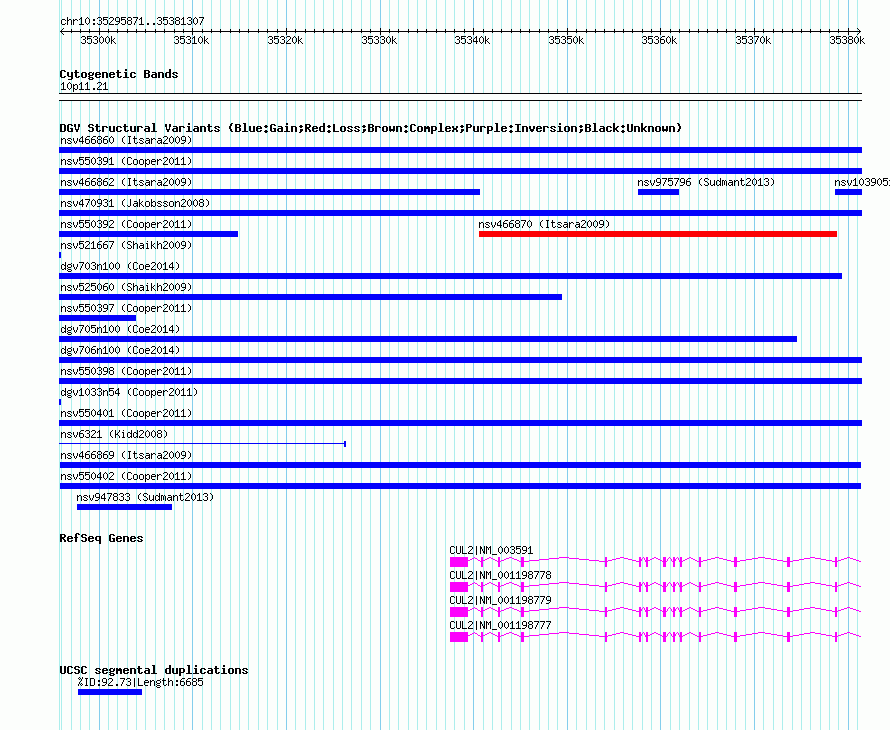Select the 35370k ruler tick label

(x=753, y=40)
